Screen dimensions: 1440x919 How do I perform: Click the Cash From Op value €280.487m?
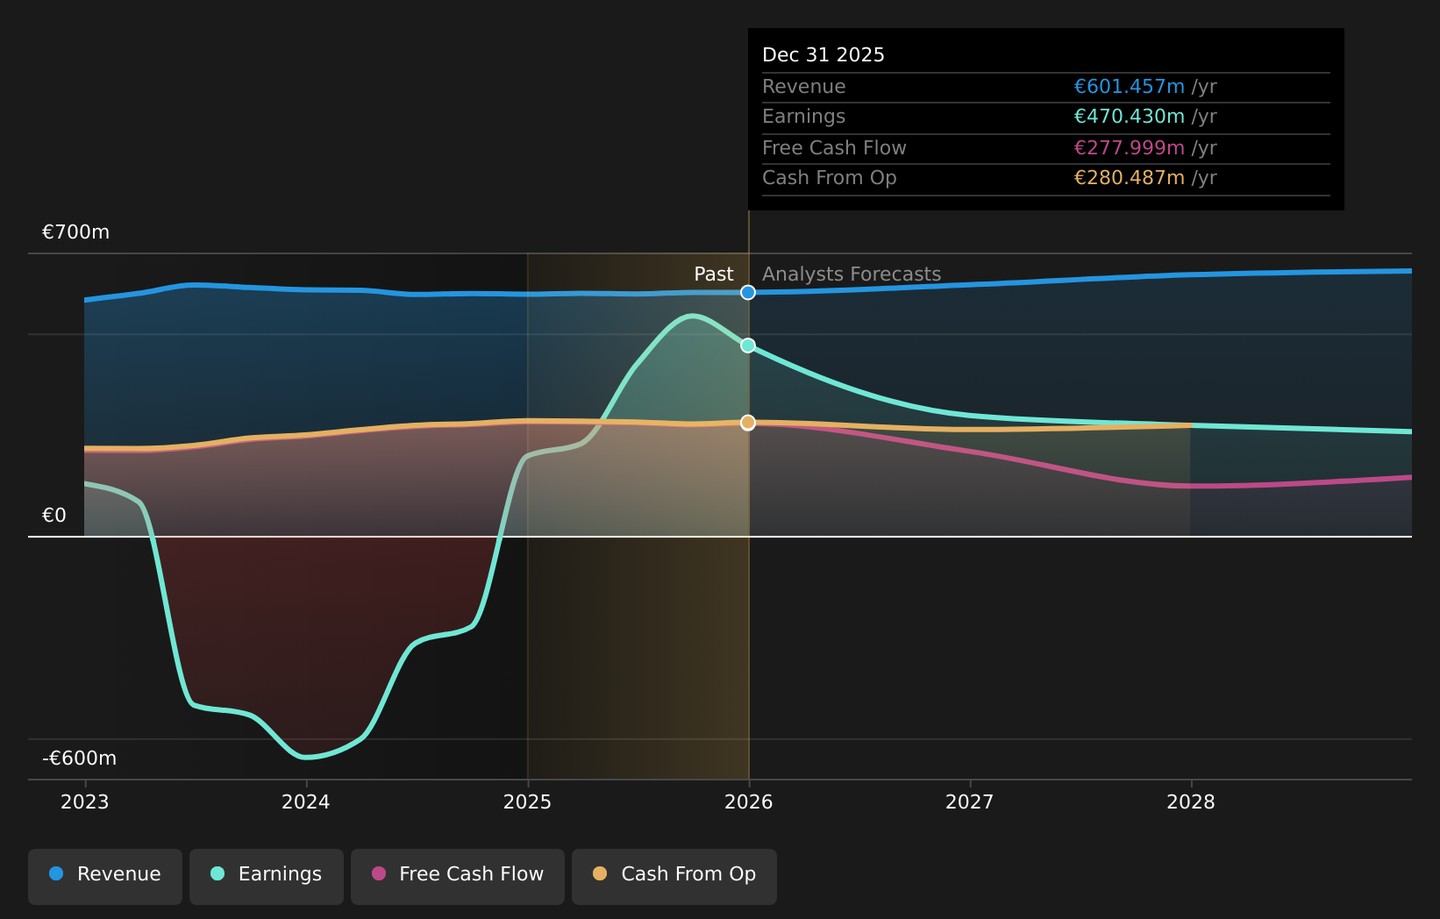coord(1129,178)
